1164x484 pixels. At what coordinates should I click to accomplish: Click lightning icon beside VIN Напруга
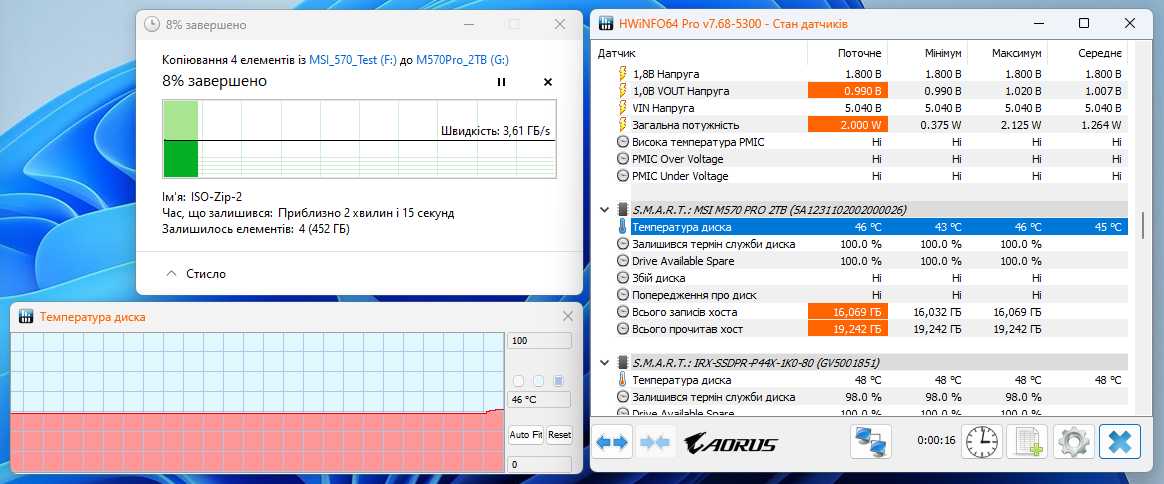coord(622,108)
